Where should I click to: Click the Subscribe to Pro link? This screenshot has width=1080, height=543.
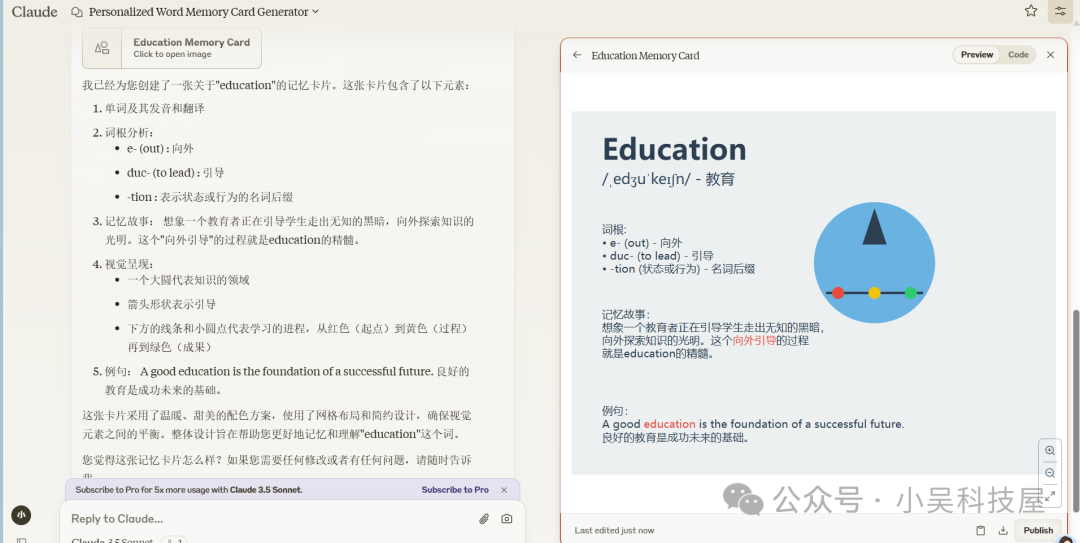click(455, 490)
